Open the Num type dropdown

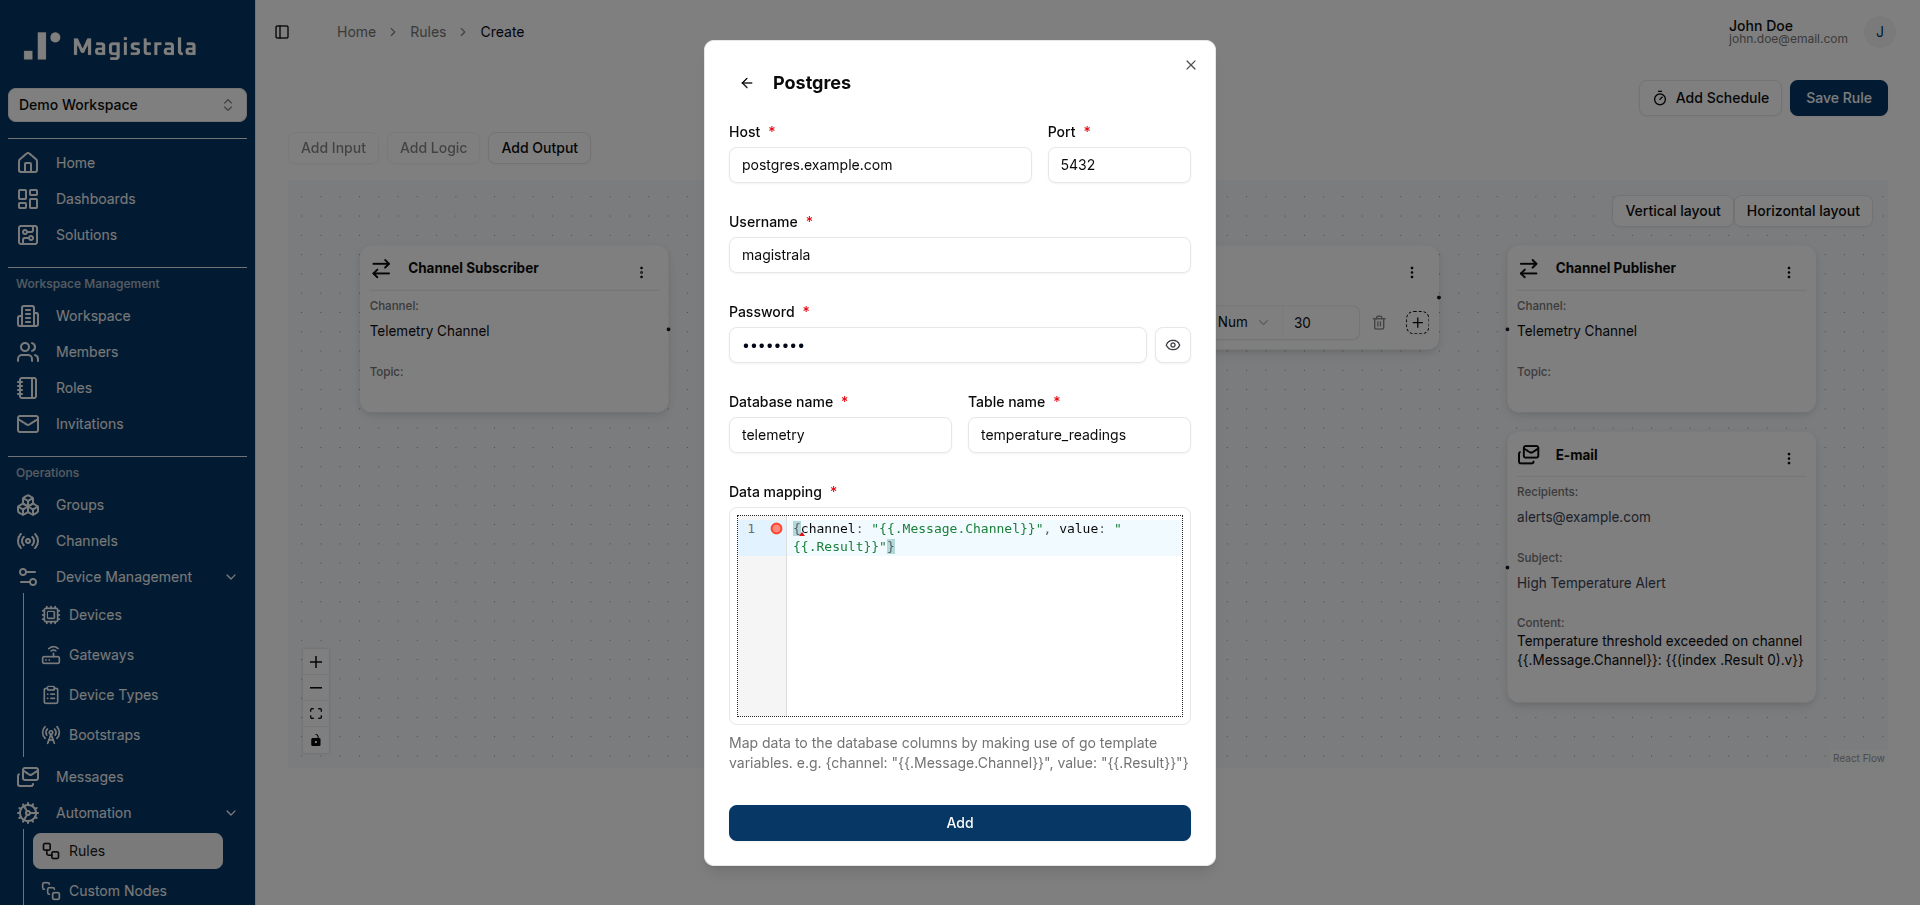[1243, 322]
